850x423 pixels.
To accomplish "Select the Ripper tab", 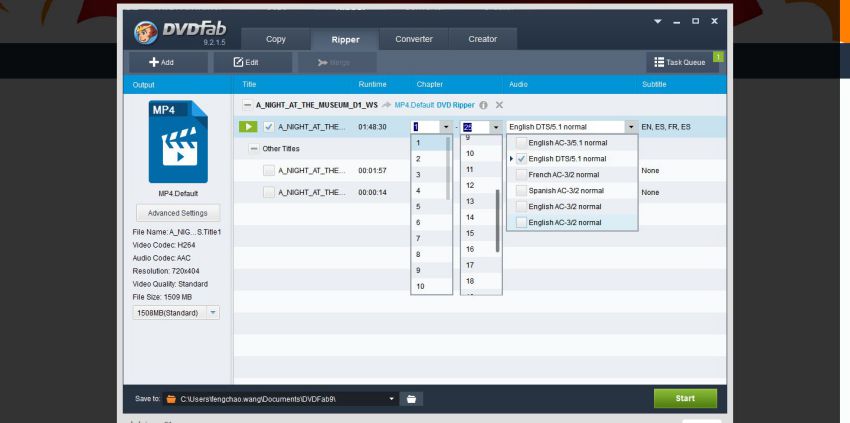I will 345,39.
